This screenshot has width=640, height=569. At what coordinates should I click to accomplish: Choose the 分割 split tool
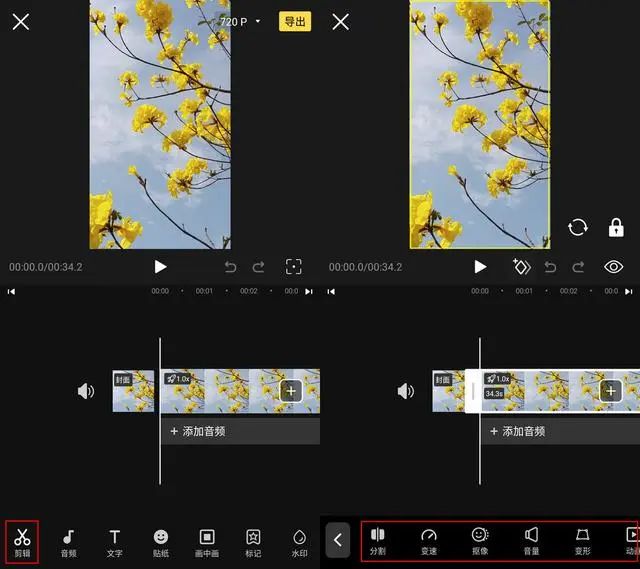click(378, 541)
